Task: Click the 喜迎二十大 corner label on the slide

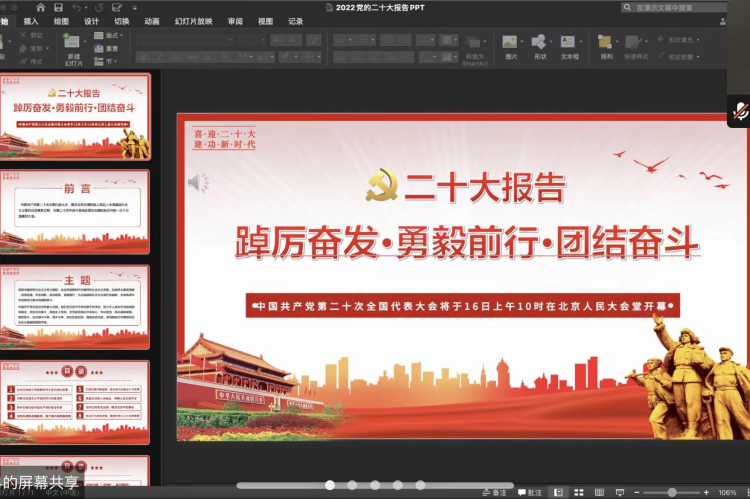Action: point(224,139)
